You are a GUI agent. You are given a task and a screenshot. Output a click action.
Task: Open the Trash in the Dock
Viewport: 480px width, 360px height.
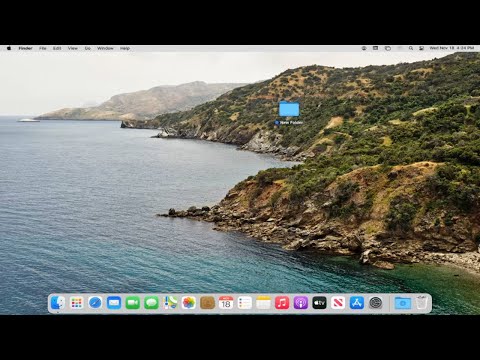pyautogui.click(x=421, y=303)
